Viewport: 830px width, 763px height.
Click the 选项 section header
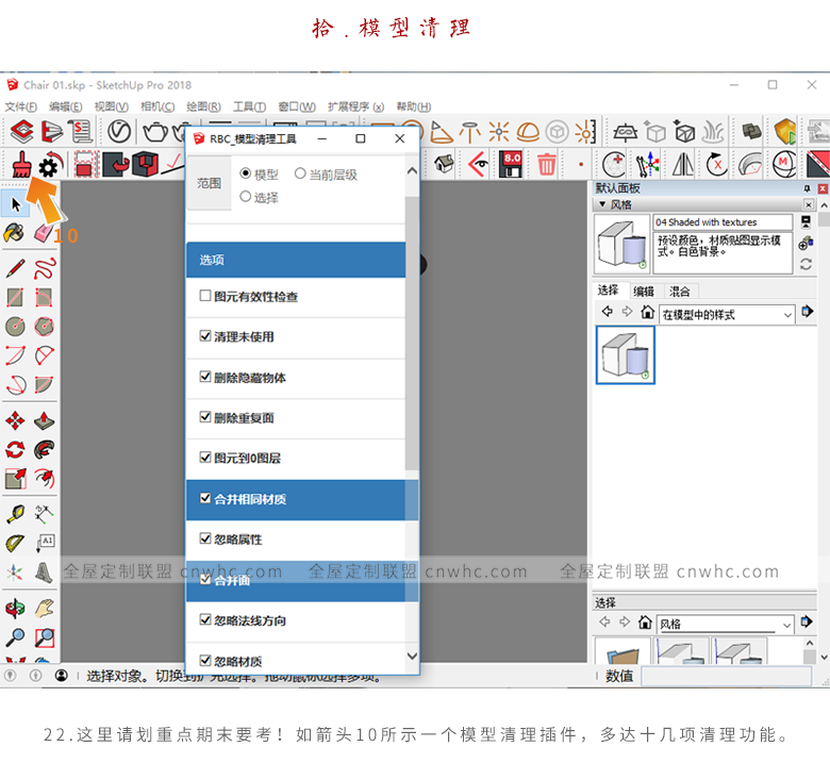point(296,260)
